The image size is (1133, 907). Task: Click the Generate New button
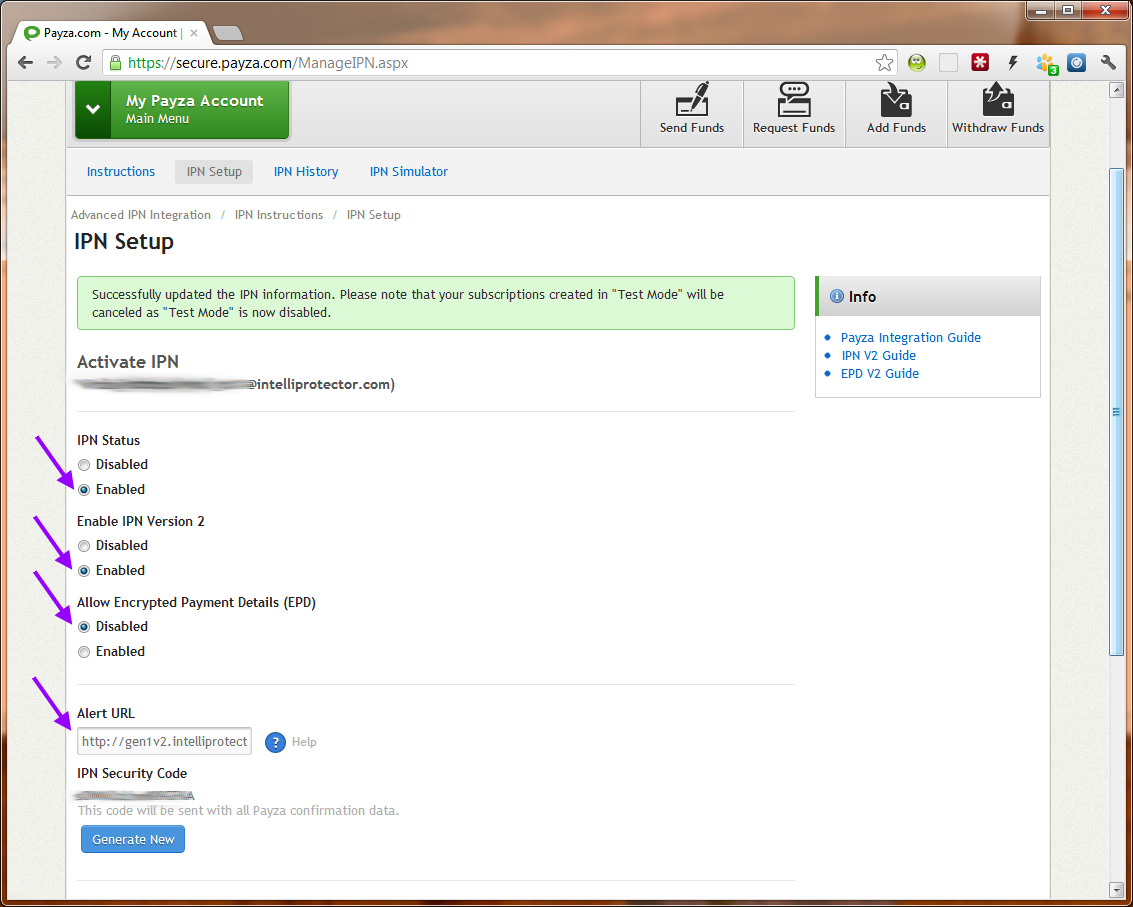pos(133,840)
